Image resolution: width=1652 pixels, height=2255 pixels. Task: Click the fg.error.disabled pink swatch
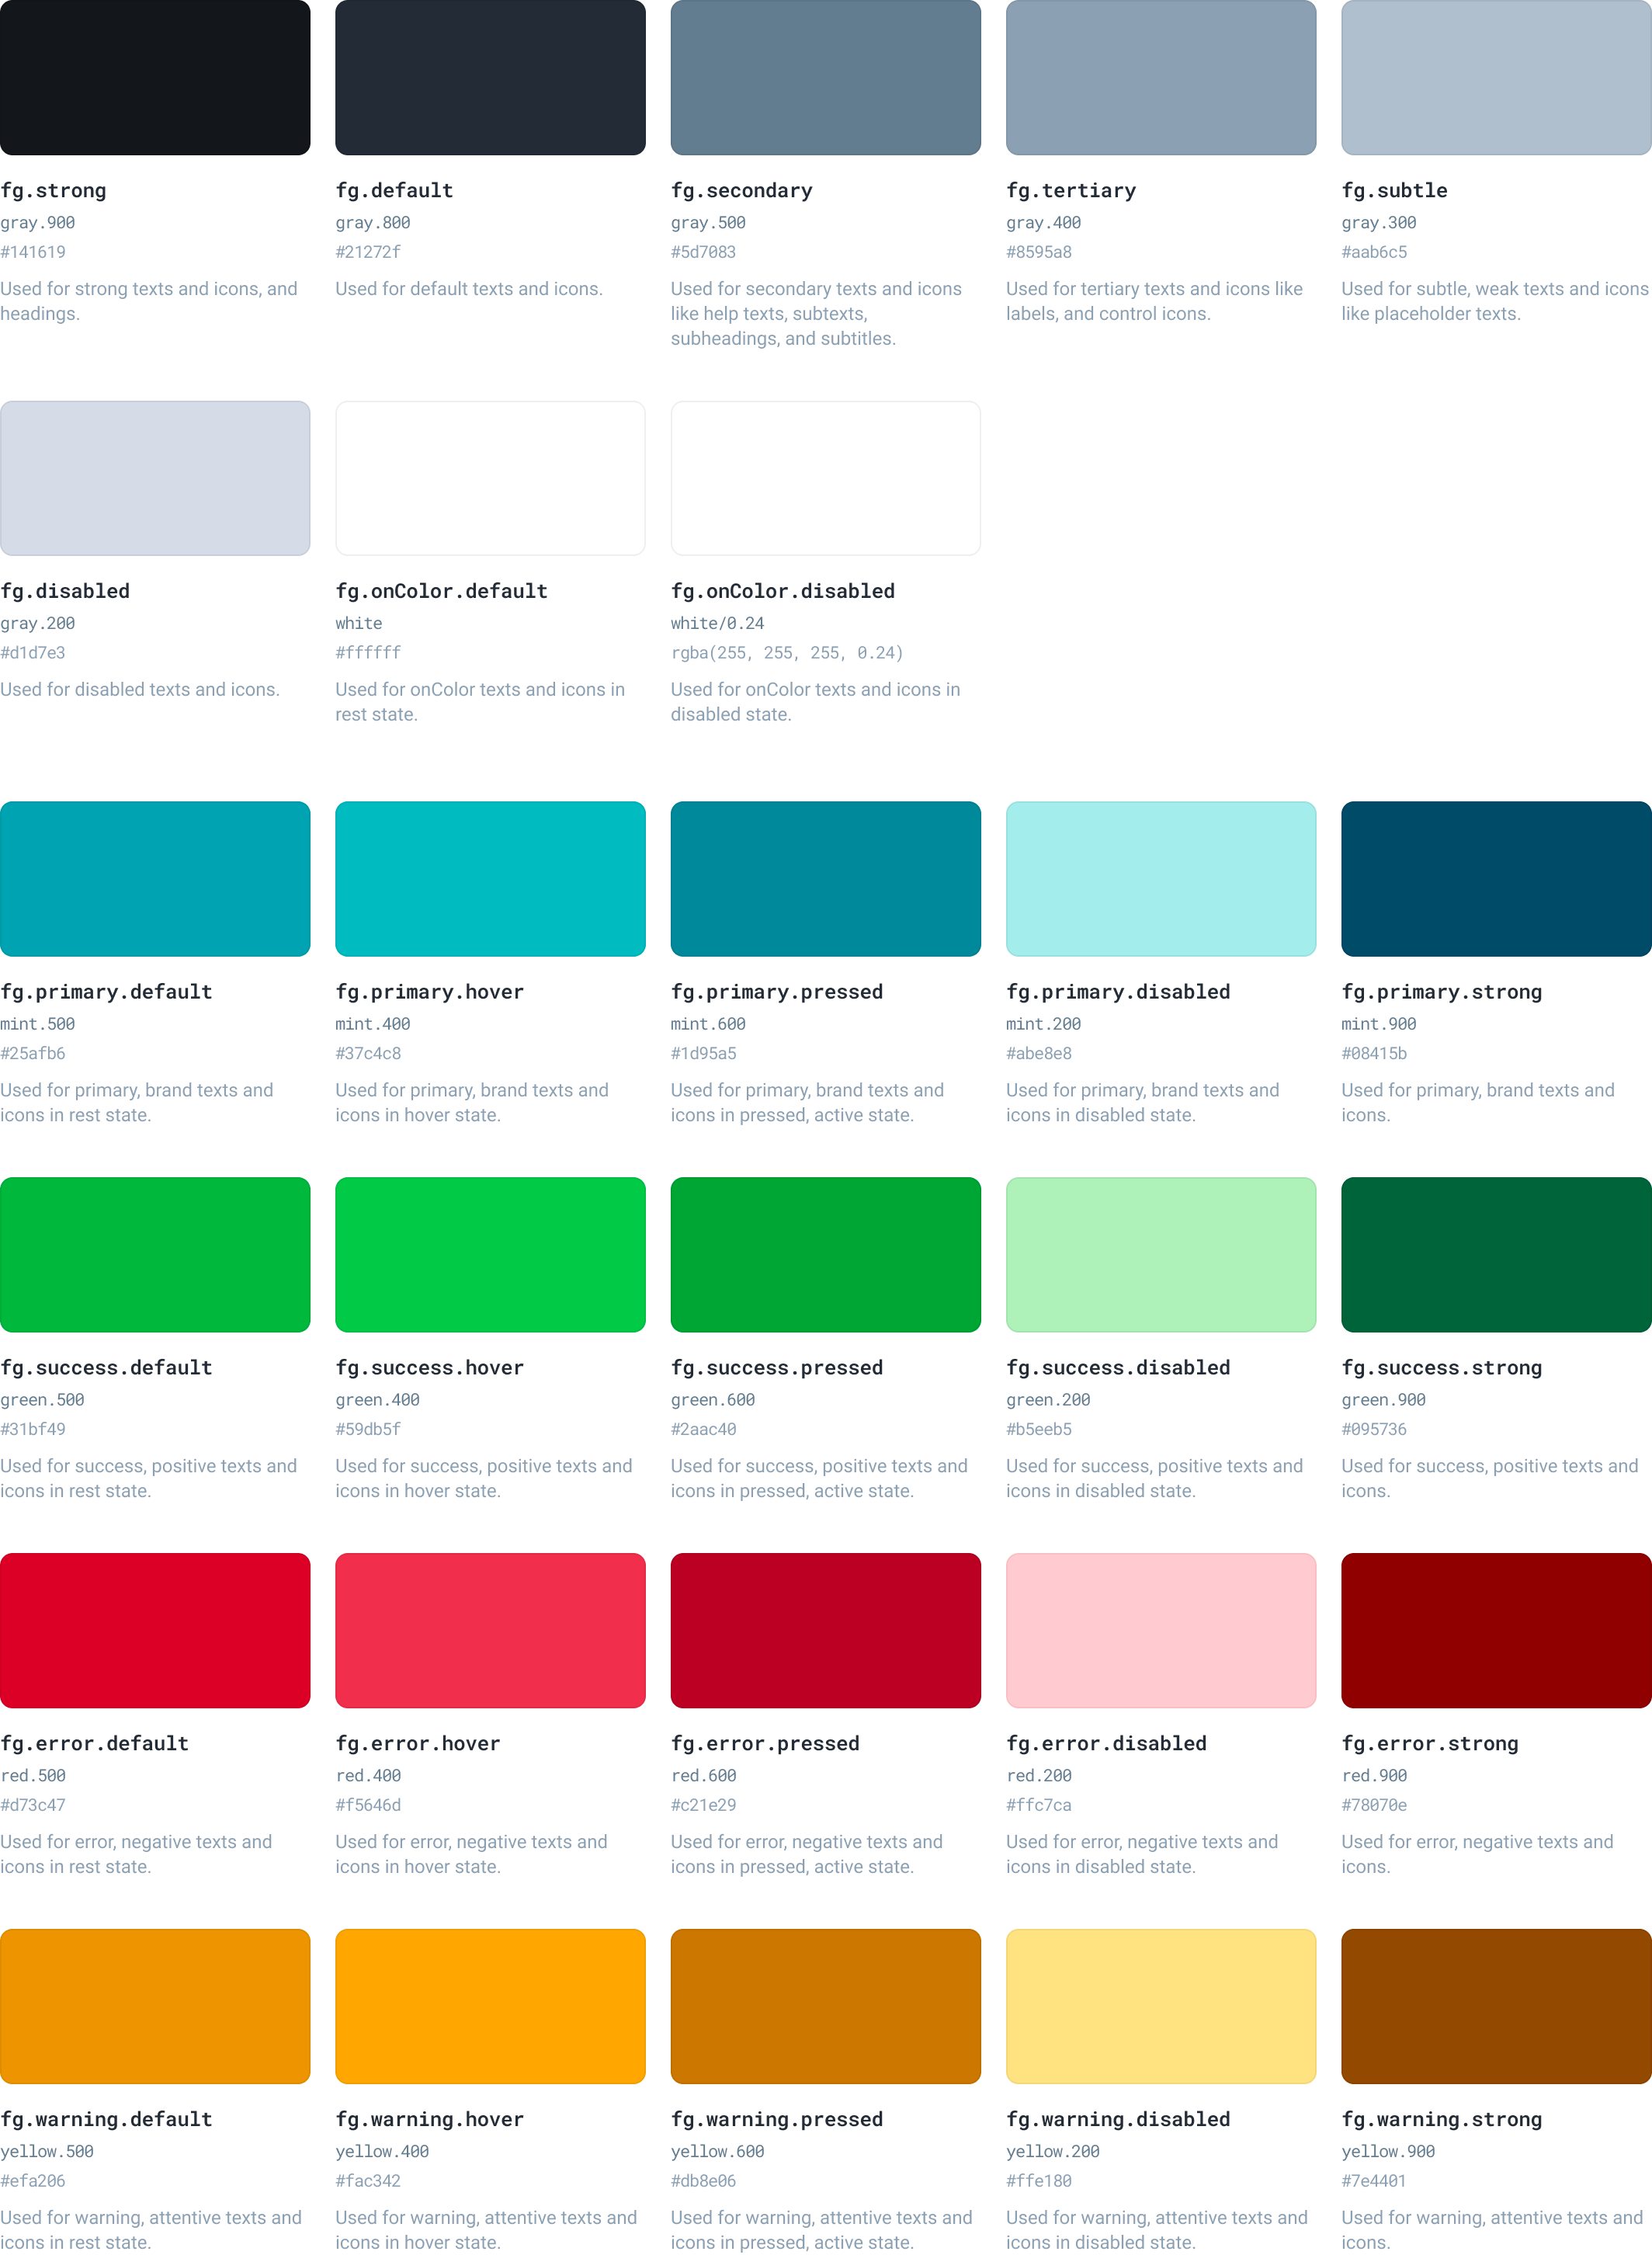point(1160,1630)
